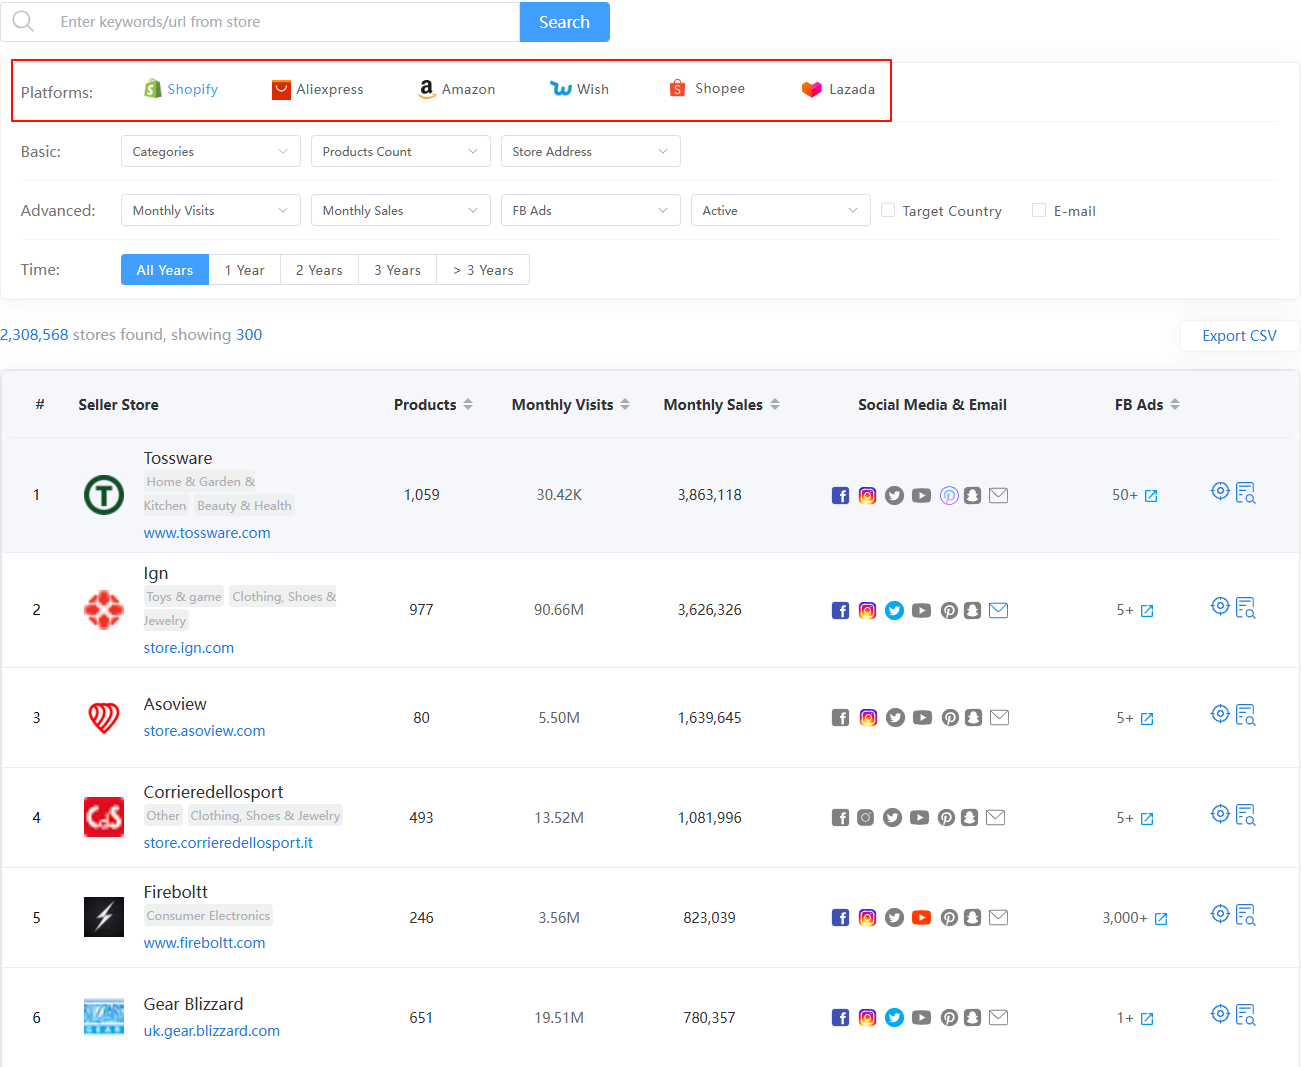The height and width of the screenshot is (1067, 1301).
Task: Open Asoview's Instagram icon
Action: [x=868, y=717]
